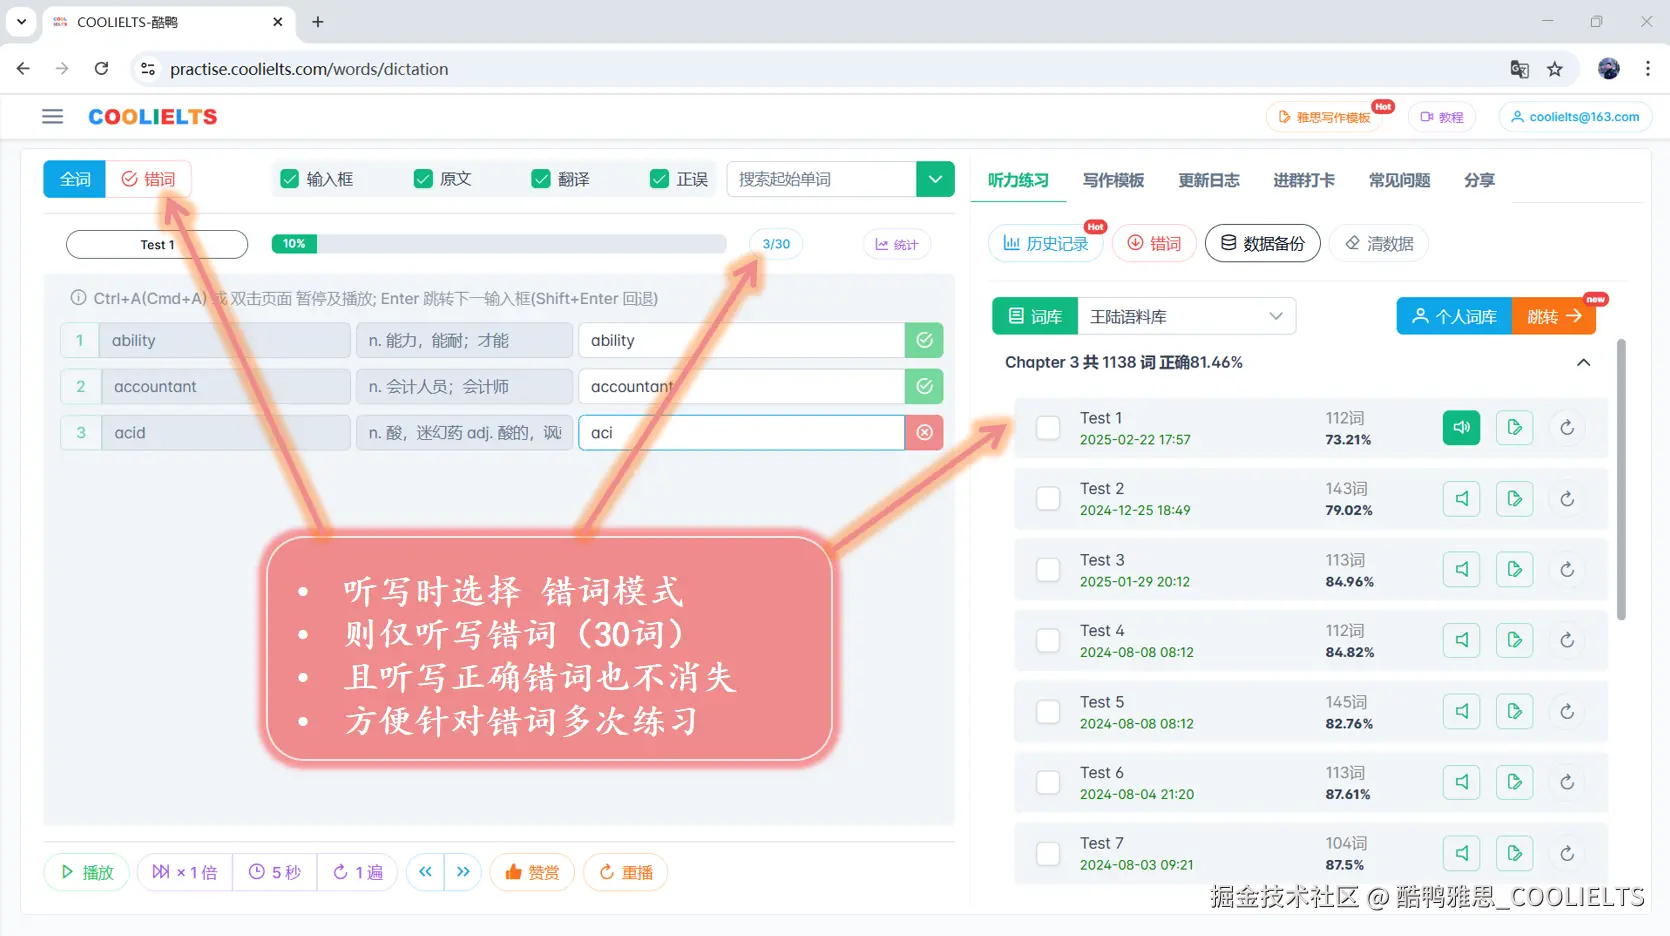Play Test 6 audio speaker icon
The image size is (1670, 936).
pyautogui.click(x=1461, y=782)
